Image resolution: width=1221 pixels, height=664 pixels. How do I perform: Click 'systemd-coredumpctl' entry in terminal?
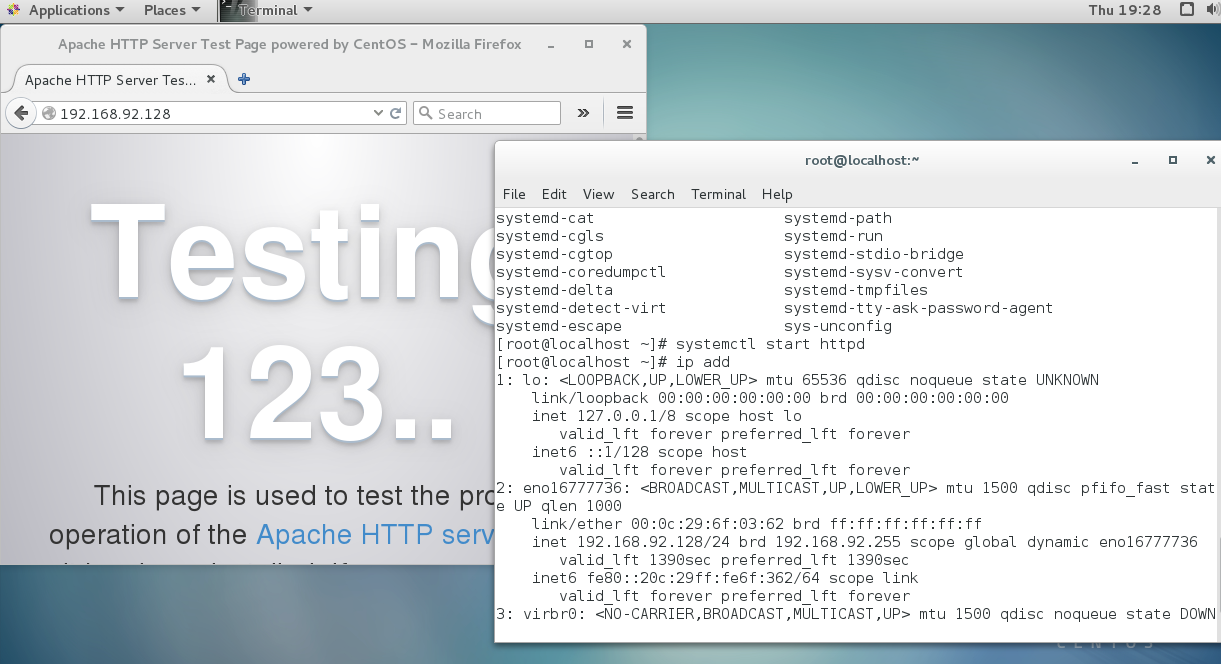click(x=581, y=272)
